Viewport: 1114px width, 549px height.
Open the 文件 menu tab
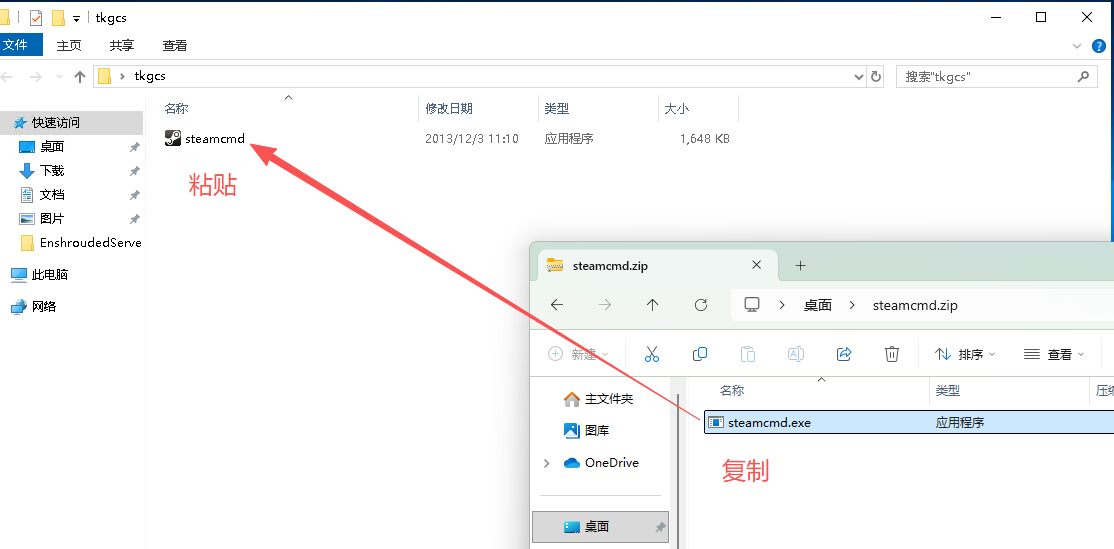[x=16, y=45]
